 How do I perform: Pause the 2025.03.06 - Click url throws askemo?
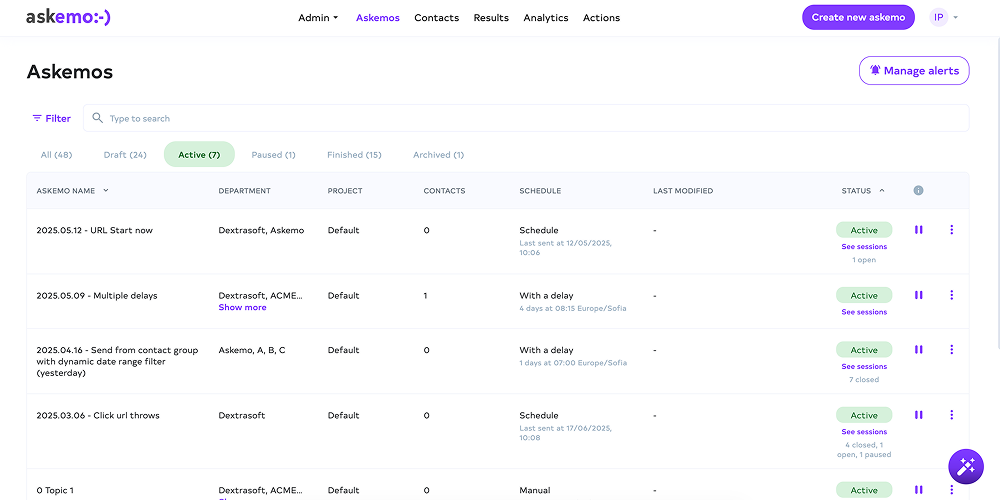point(918,415)
